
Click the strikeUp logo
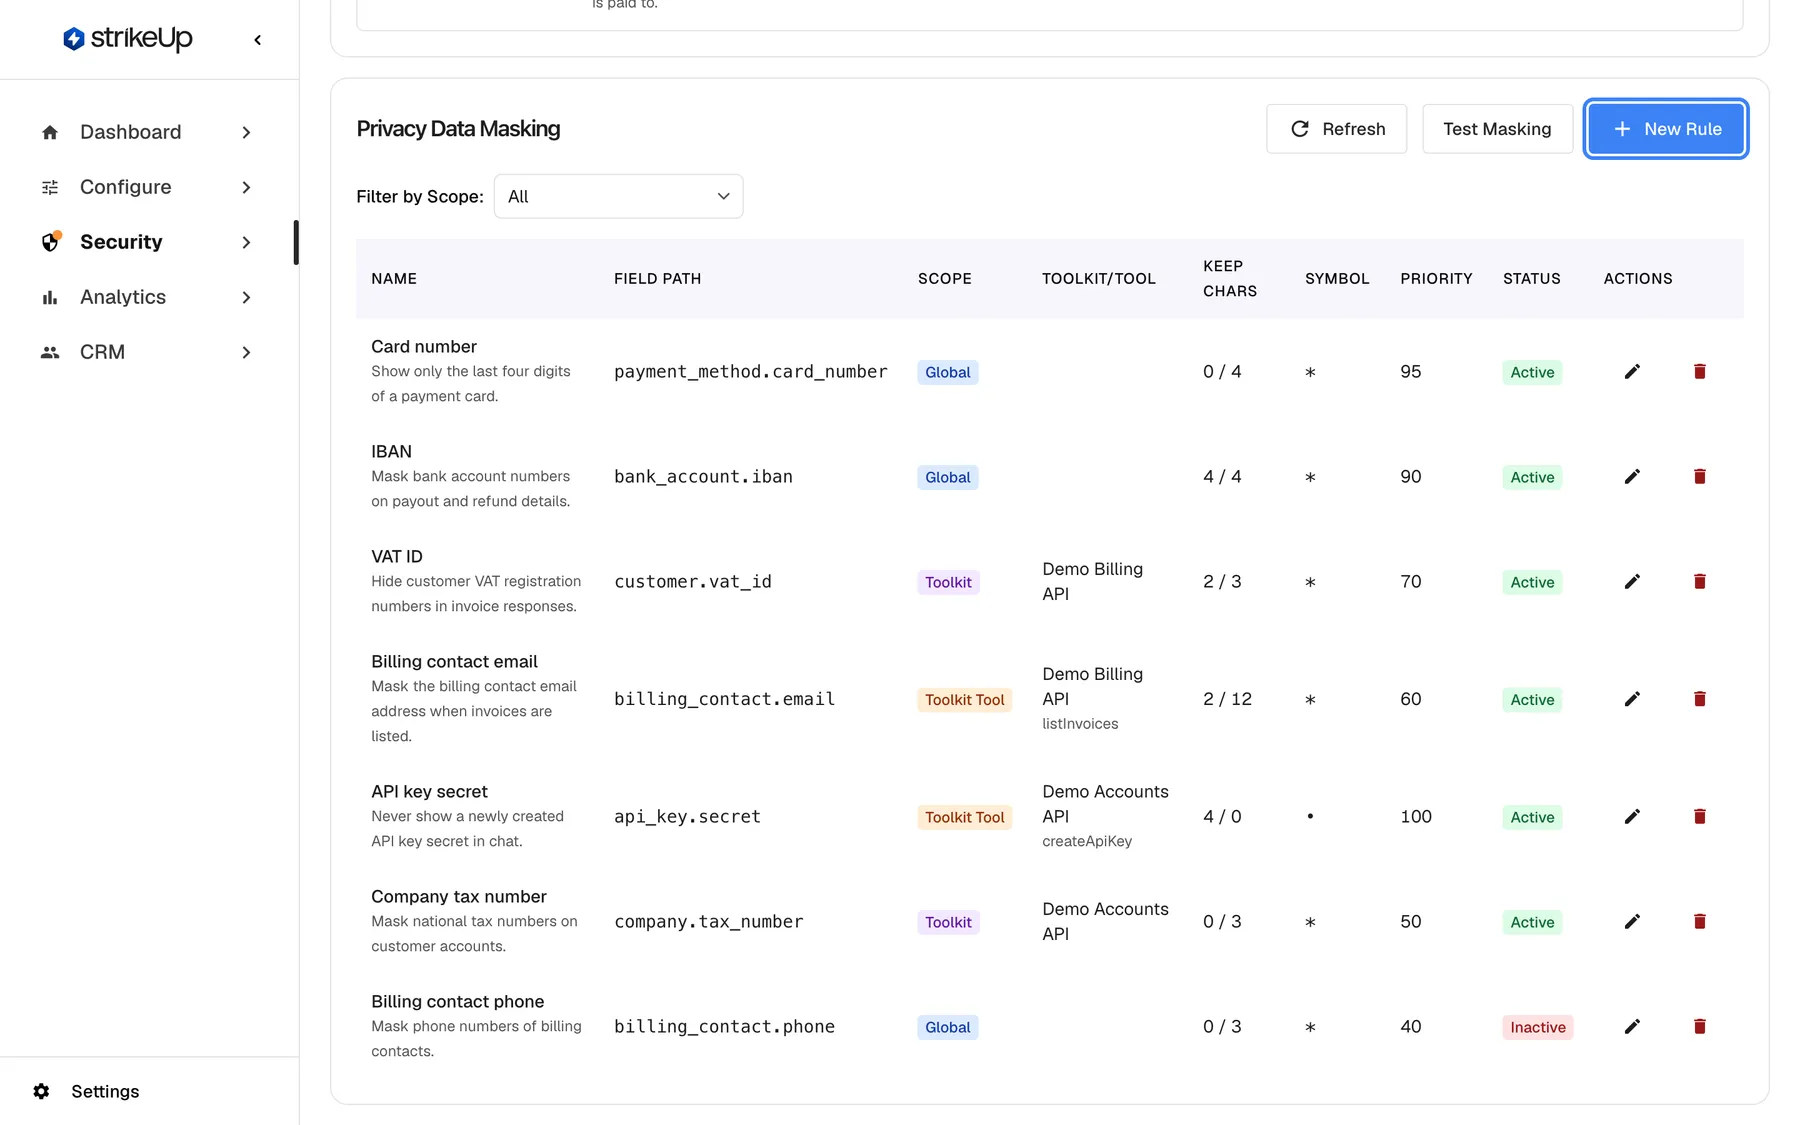pyautogui.click(x=127, y=39)
